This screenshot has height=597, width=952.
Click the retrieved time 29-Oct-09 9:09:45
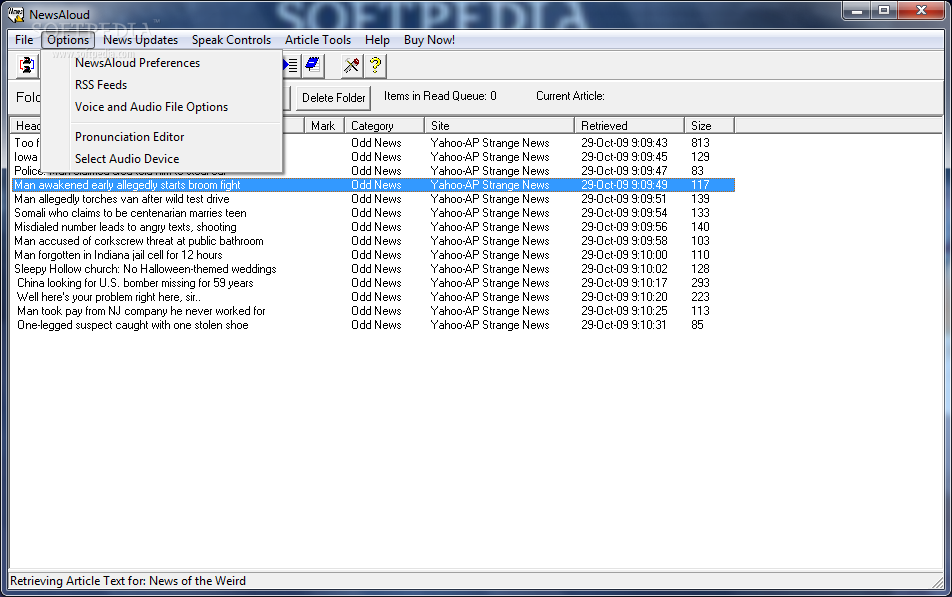(624, 157)
